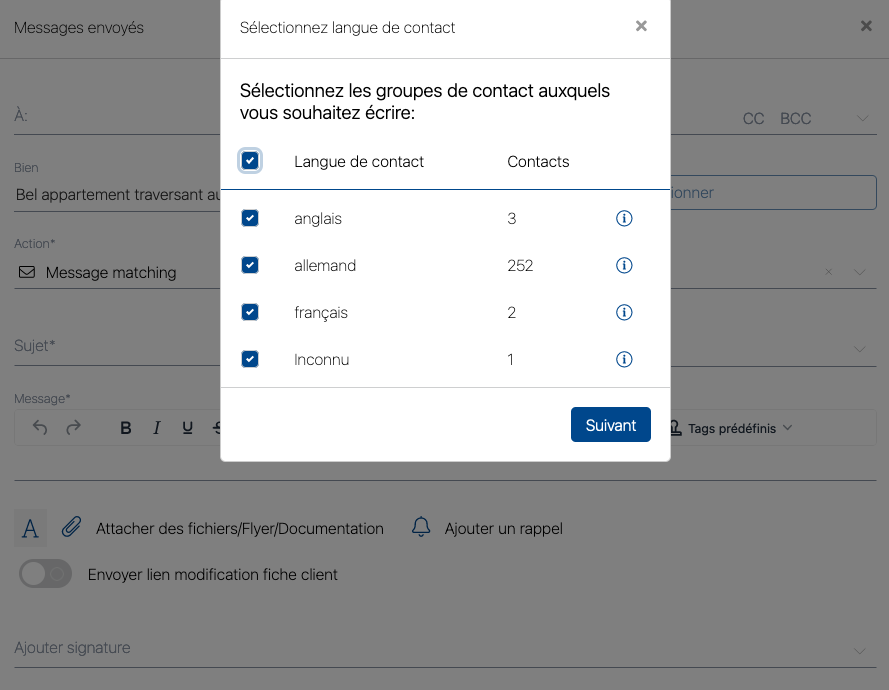Toggle the select-all languages header checkbox
The width and height of the screenshot is (889, 690).
250,160
